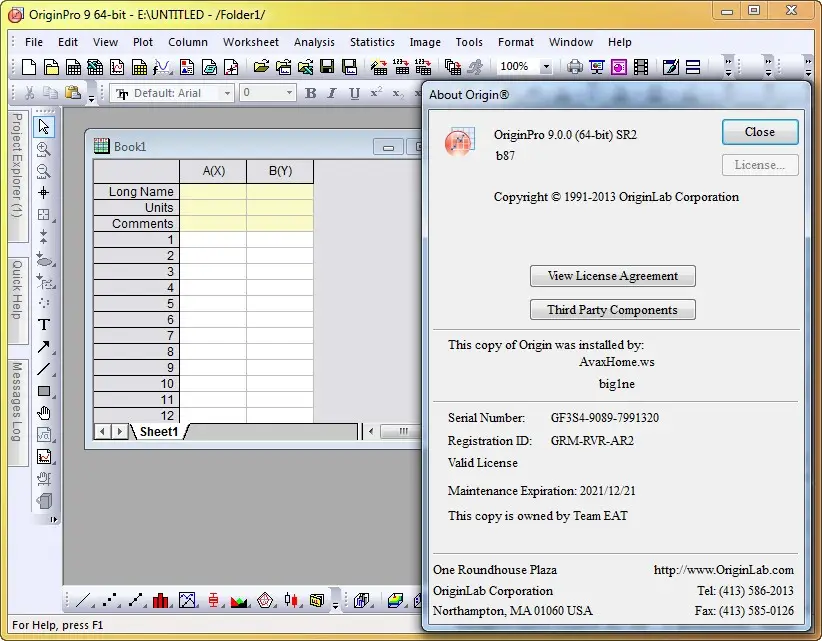Select the Text tool

point(44,325)
